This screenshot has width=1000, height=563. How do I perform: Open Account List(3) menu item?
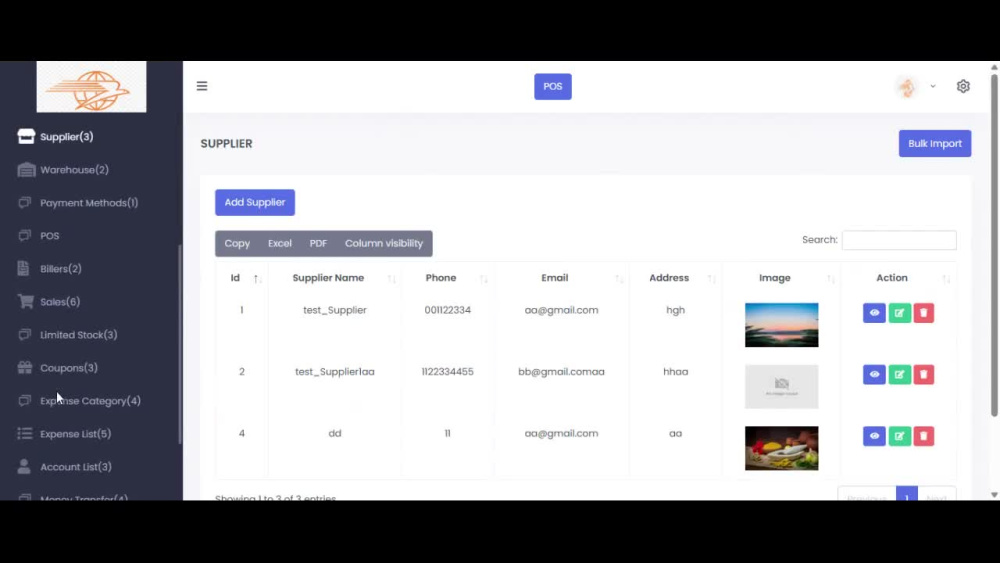pos(76,467)
